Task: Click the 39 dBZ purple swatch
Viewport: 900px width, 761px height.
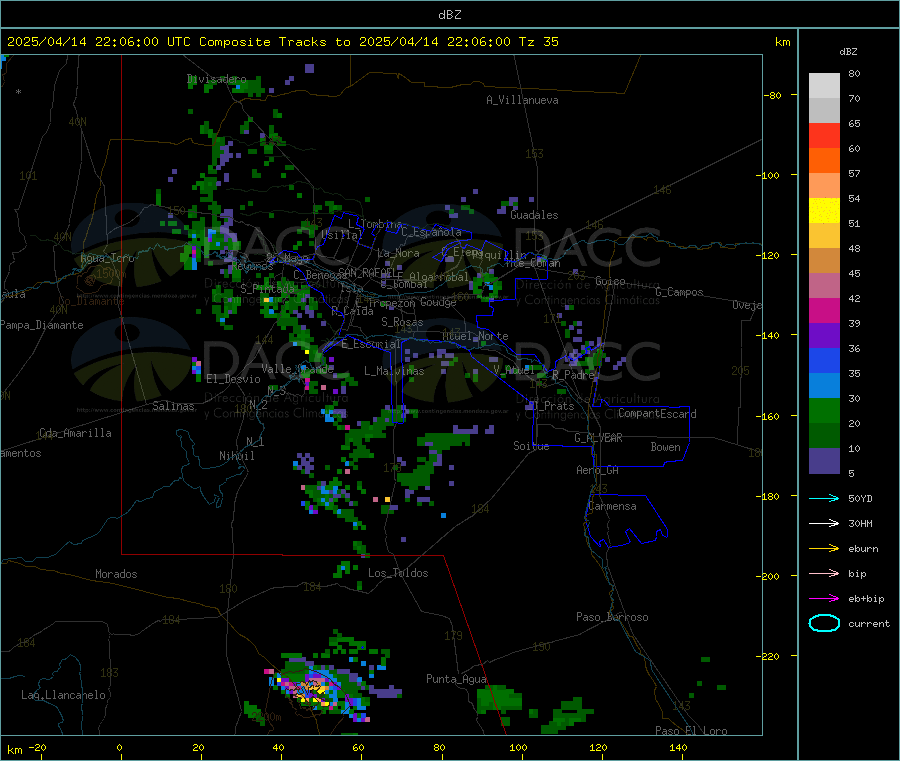Action: [824, 336]
